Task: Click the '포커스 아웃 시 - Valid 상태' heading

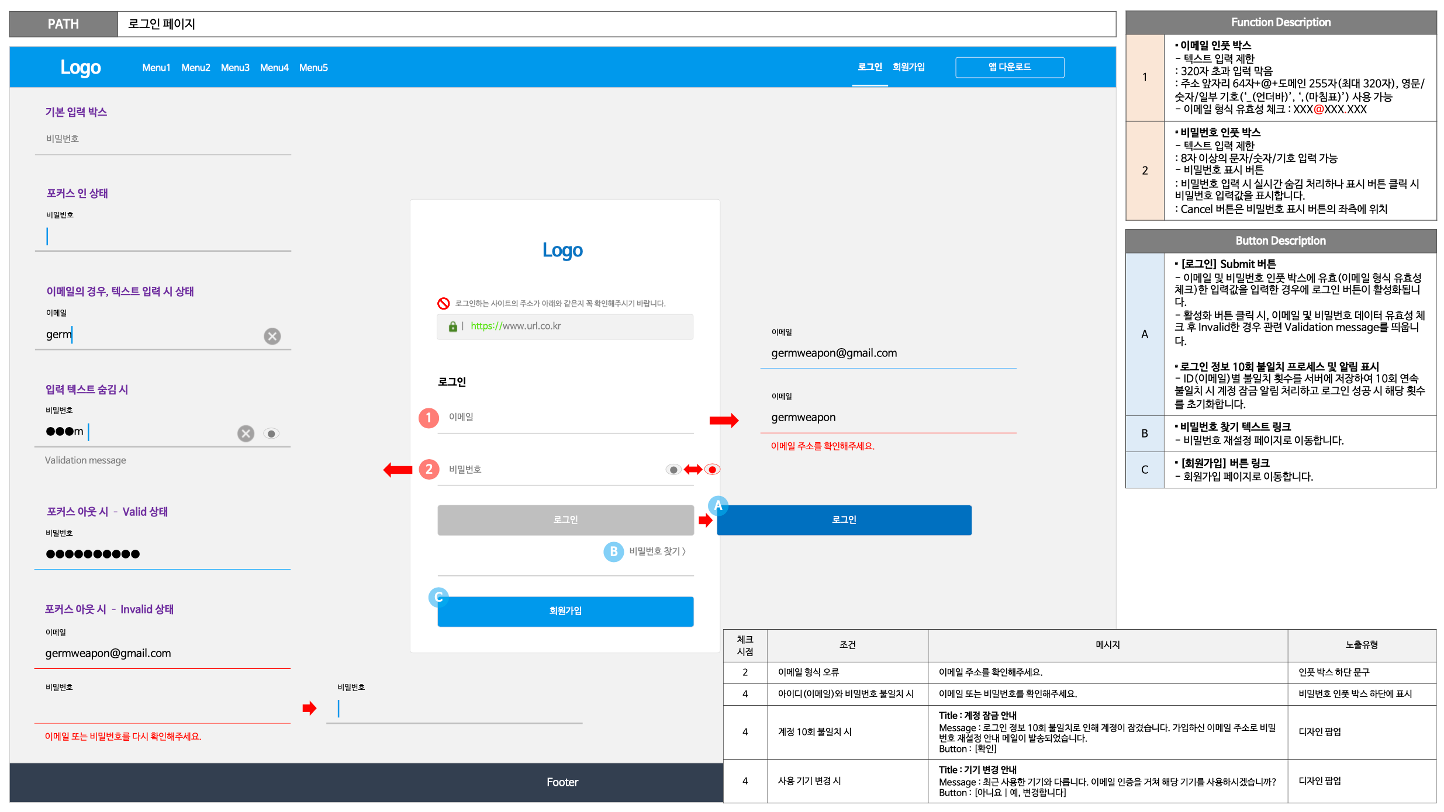Action: pos(107,512)
